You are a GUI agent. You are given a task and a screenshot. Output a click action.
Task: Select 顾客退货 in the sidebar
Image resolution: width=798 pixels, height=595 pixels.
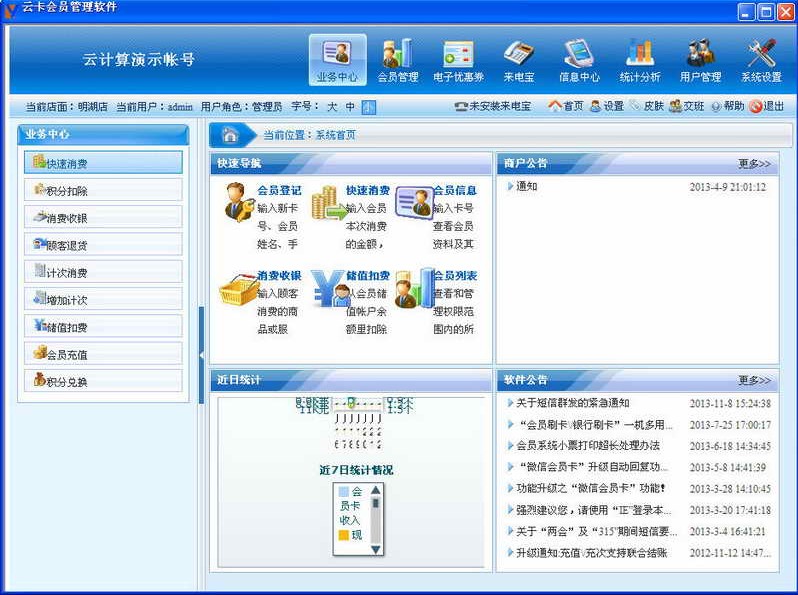(x=103, y=244)
